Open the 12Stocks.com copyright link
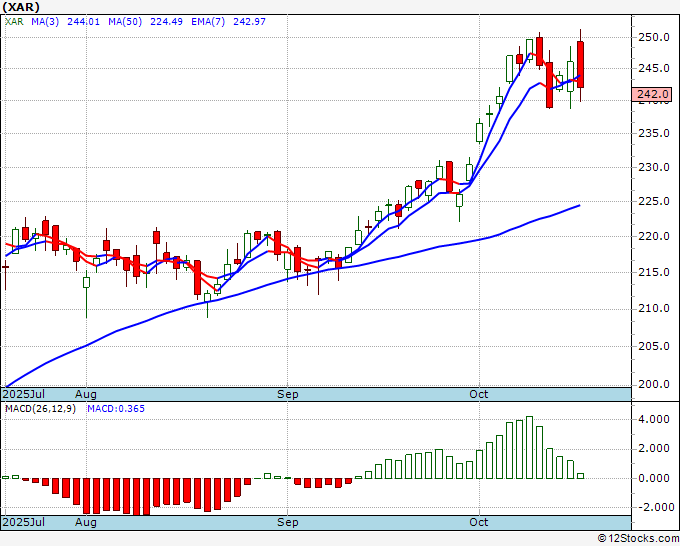 (x=639, y=539)
